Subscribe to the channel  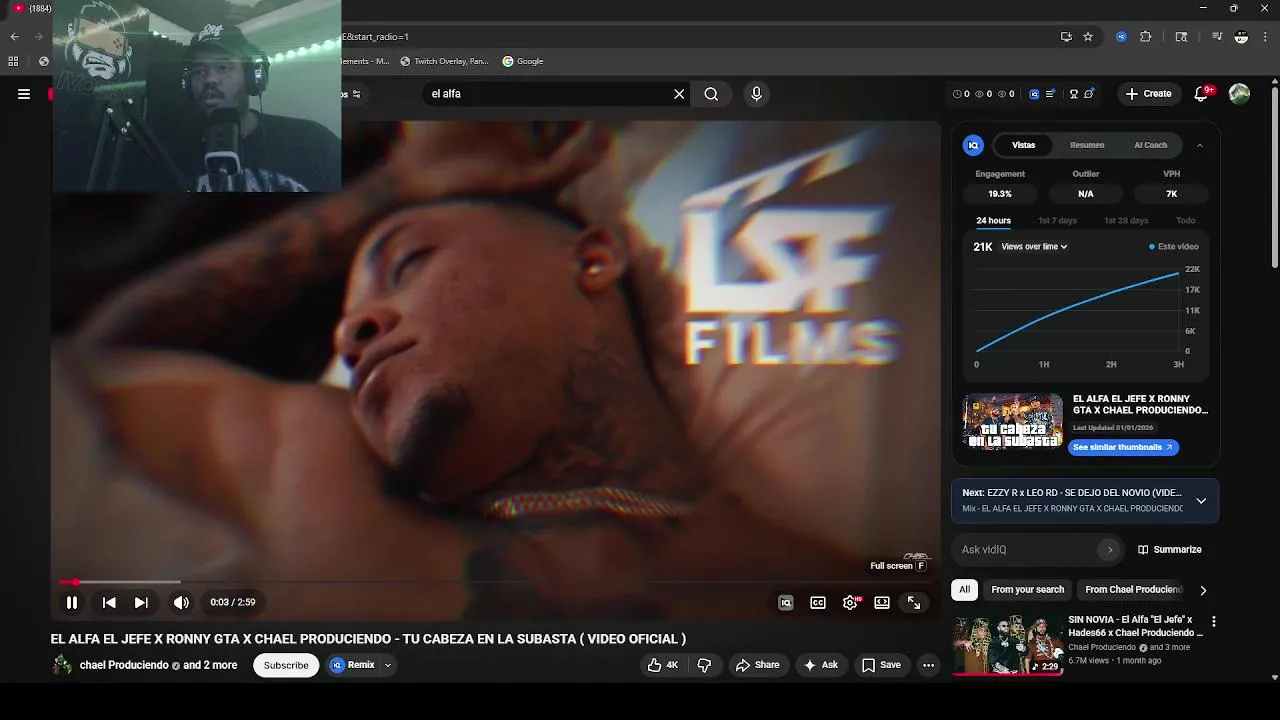point(286,665)
